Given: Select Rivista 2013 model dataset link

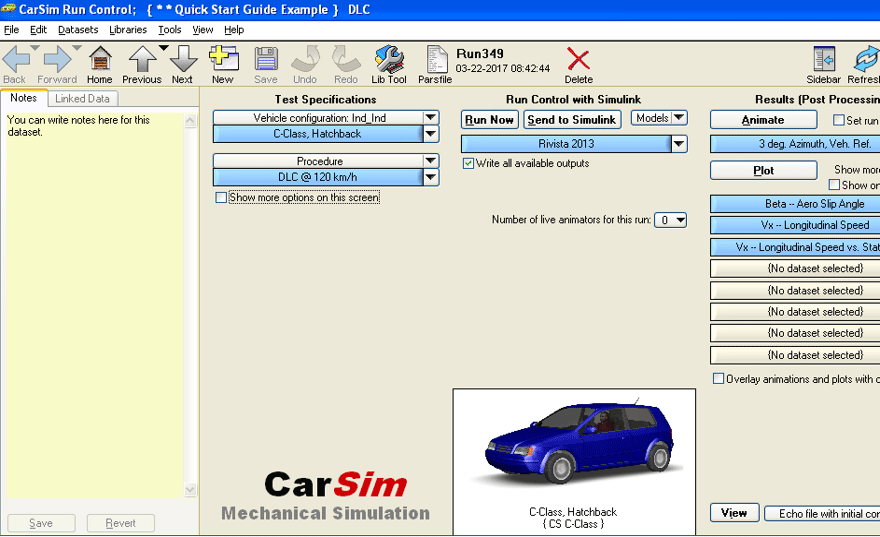Looking at the screenshot, I should tap(566, 144).
